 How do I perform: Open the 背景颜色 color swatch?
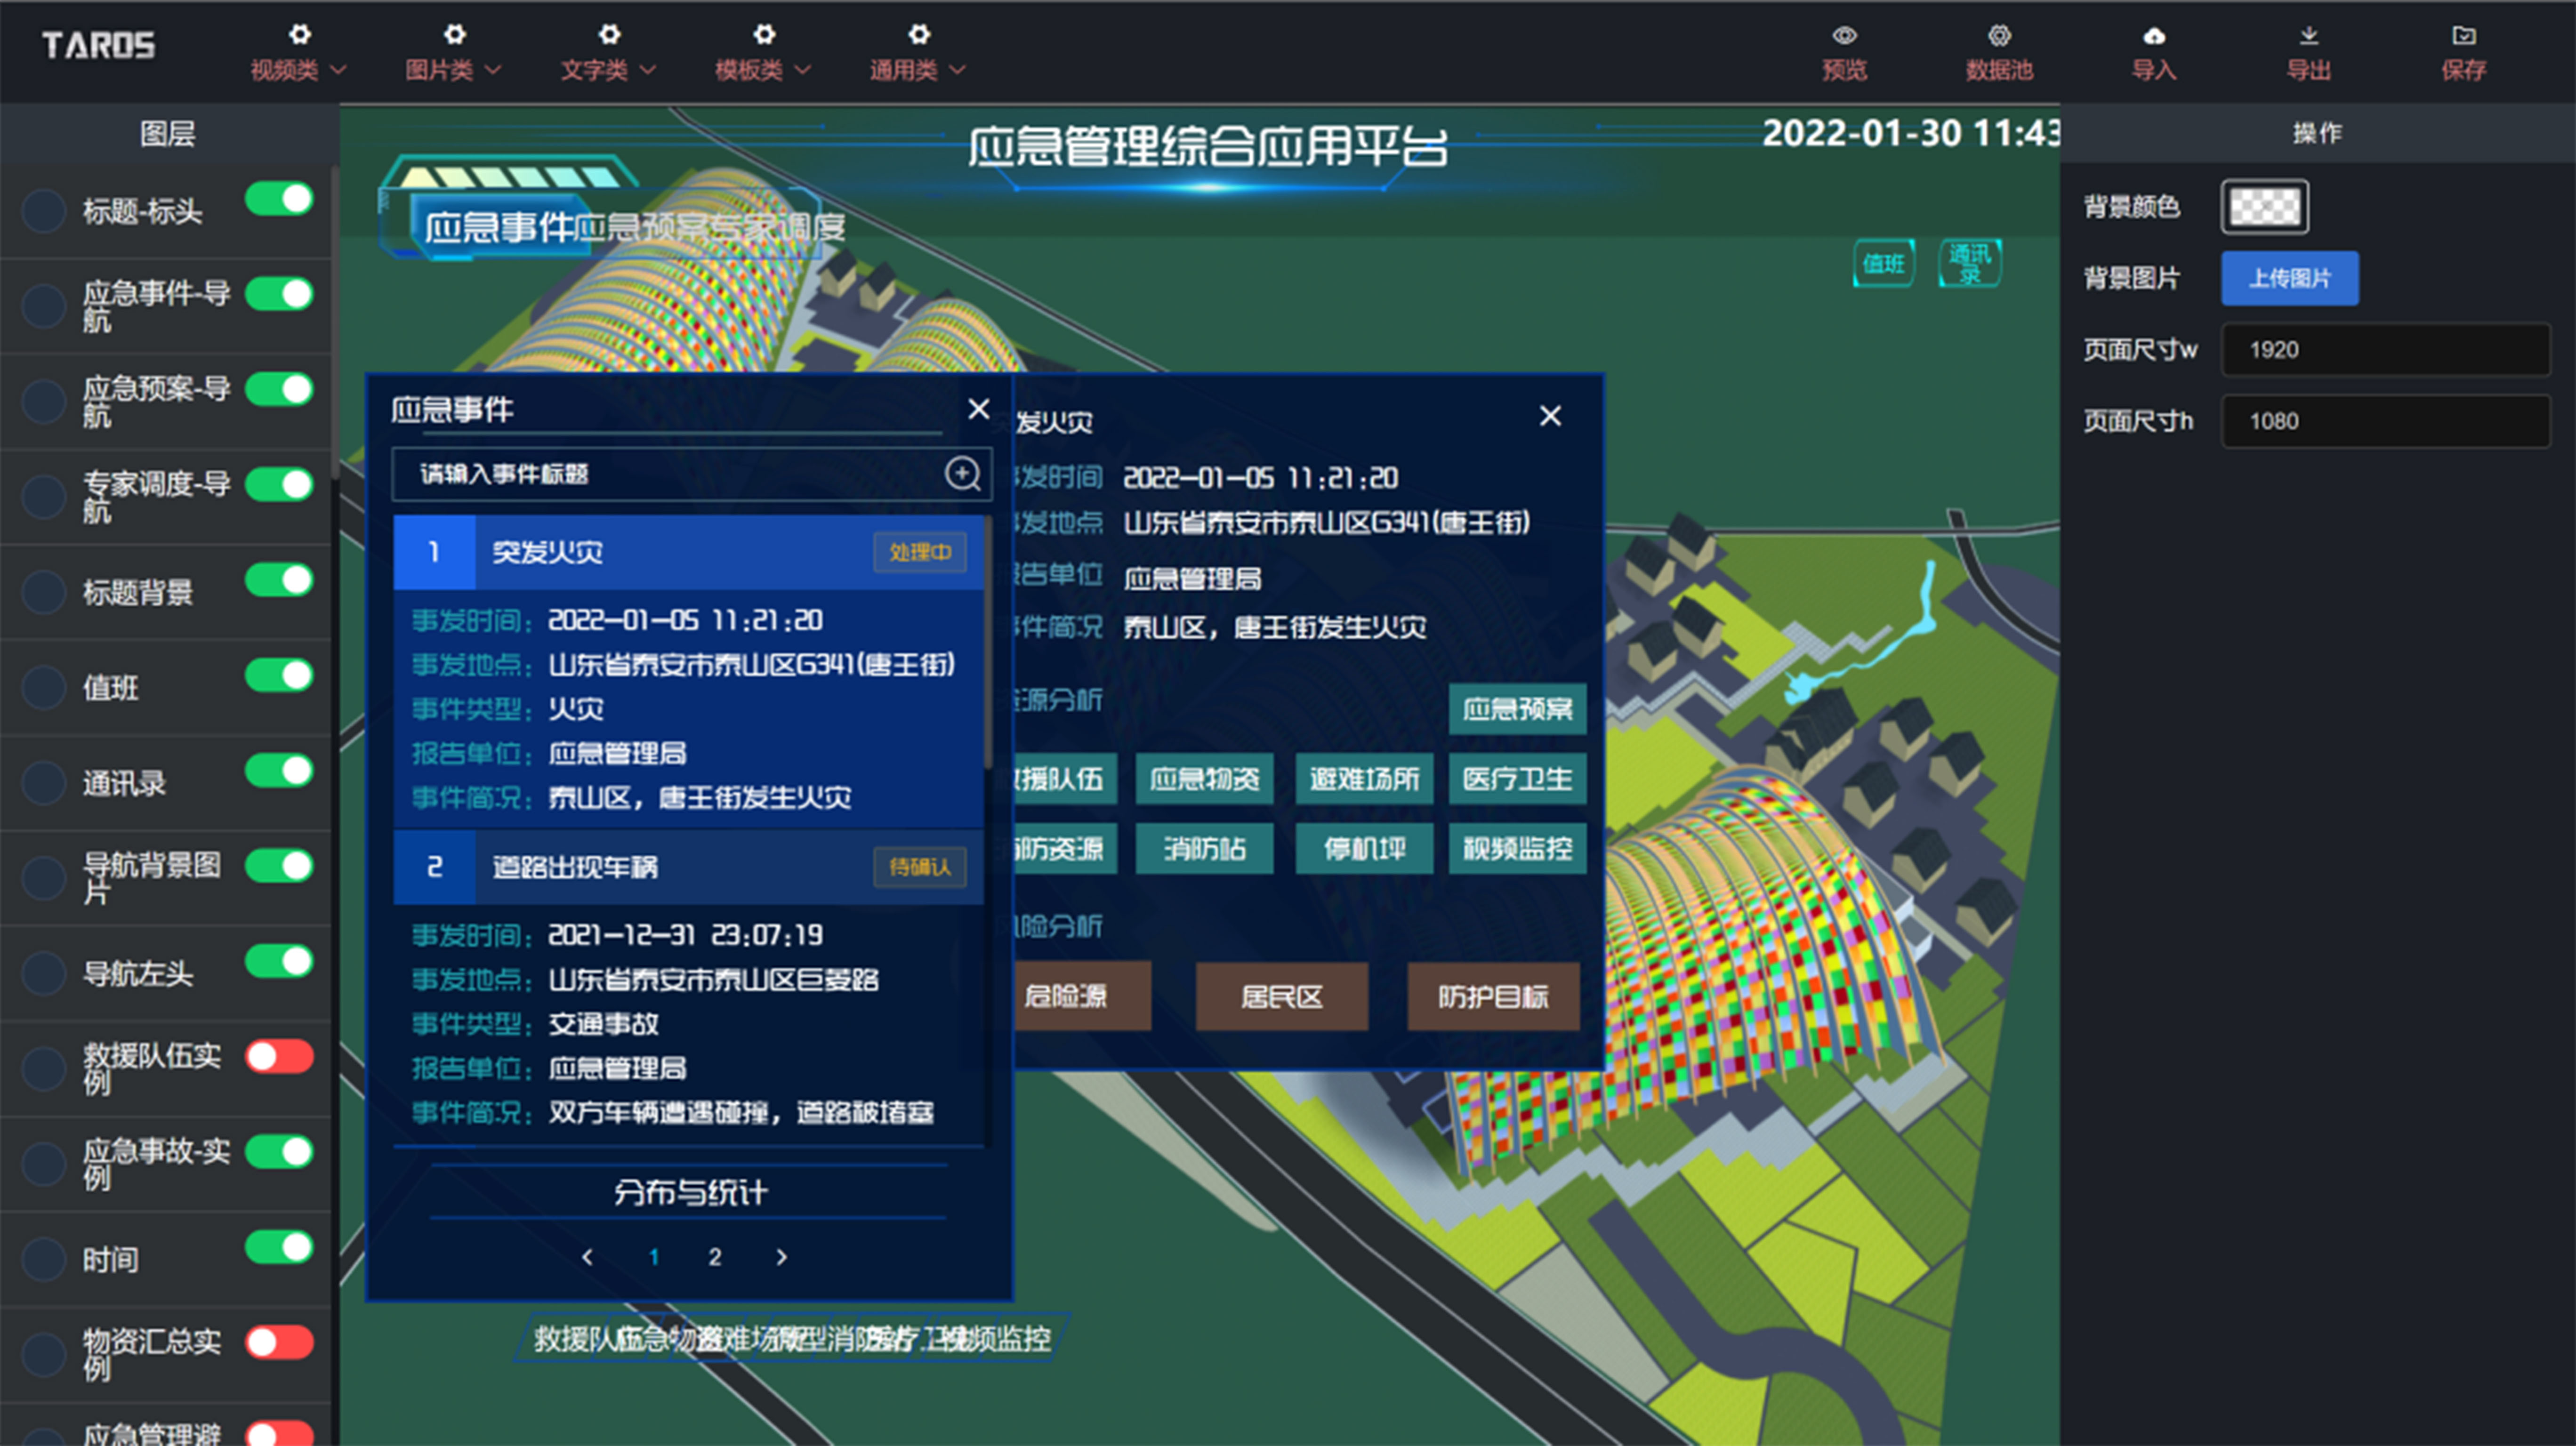pyautogui.click(x=2265, y=207)
